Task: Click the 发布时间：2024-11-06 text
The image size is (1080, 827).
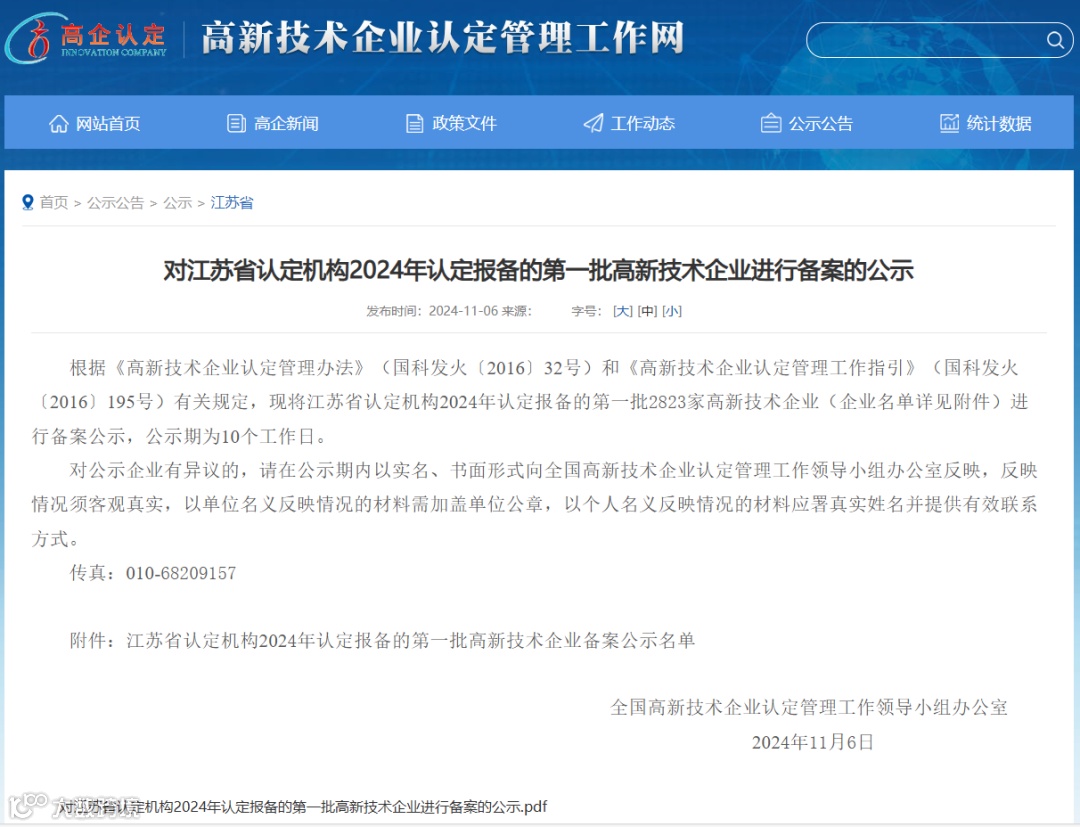Action: (432, 311)
